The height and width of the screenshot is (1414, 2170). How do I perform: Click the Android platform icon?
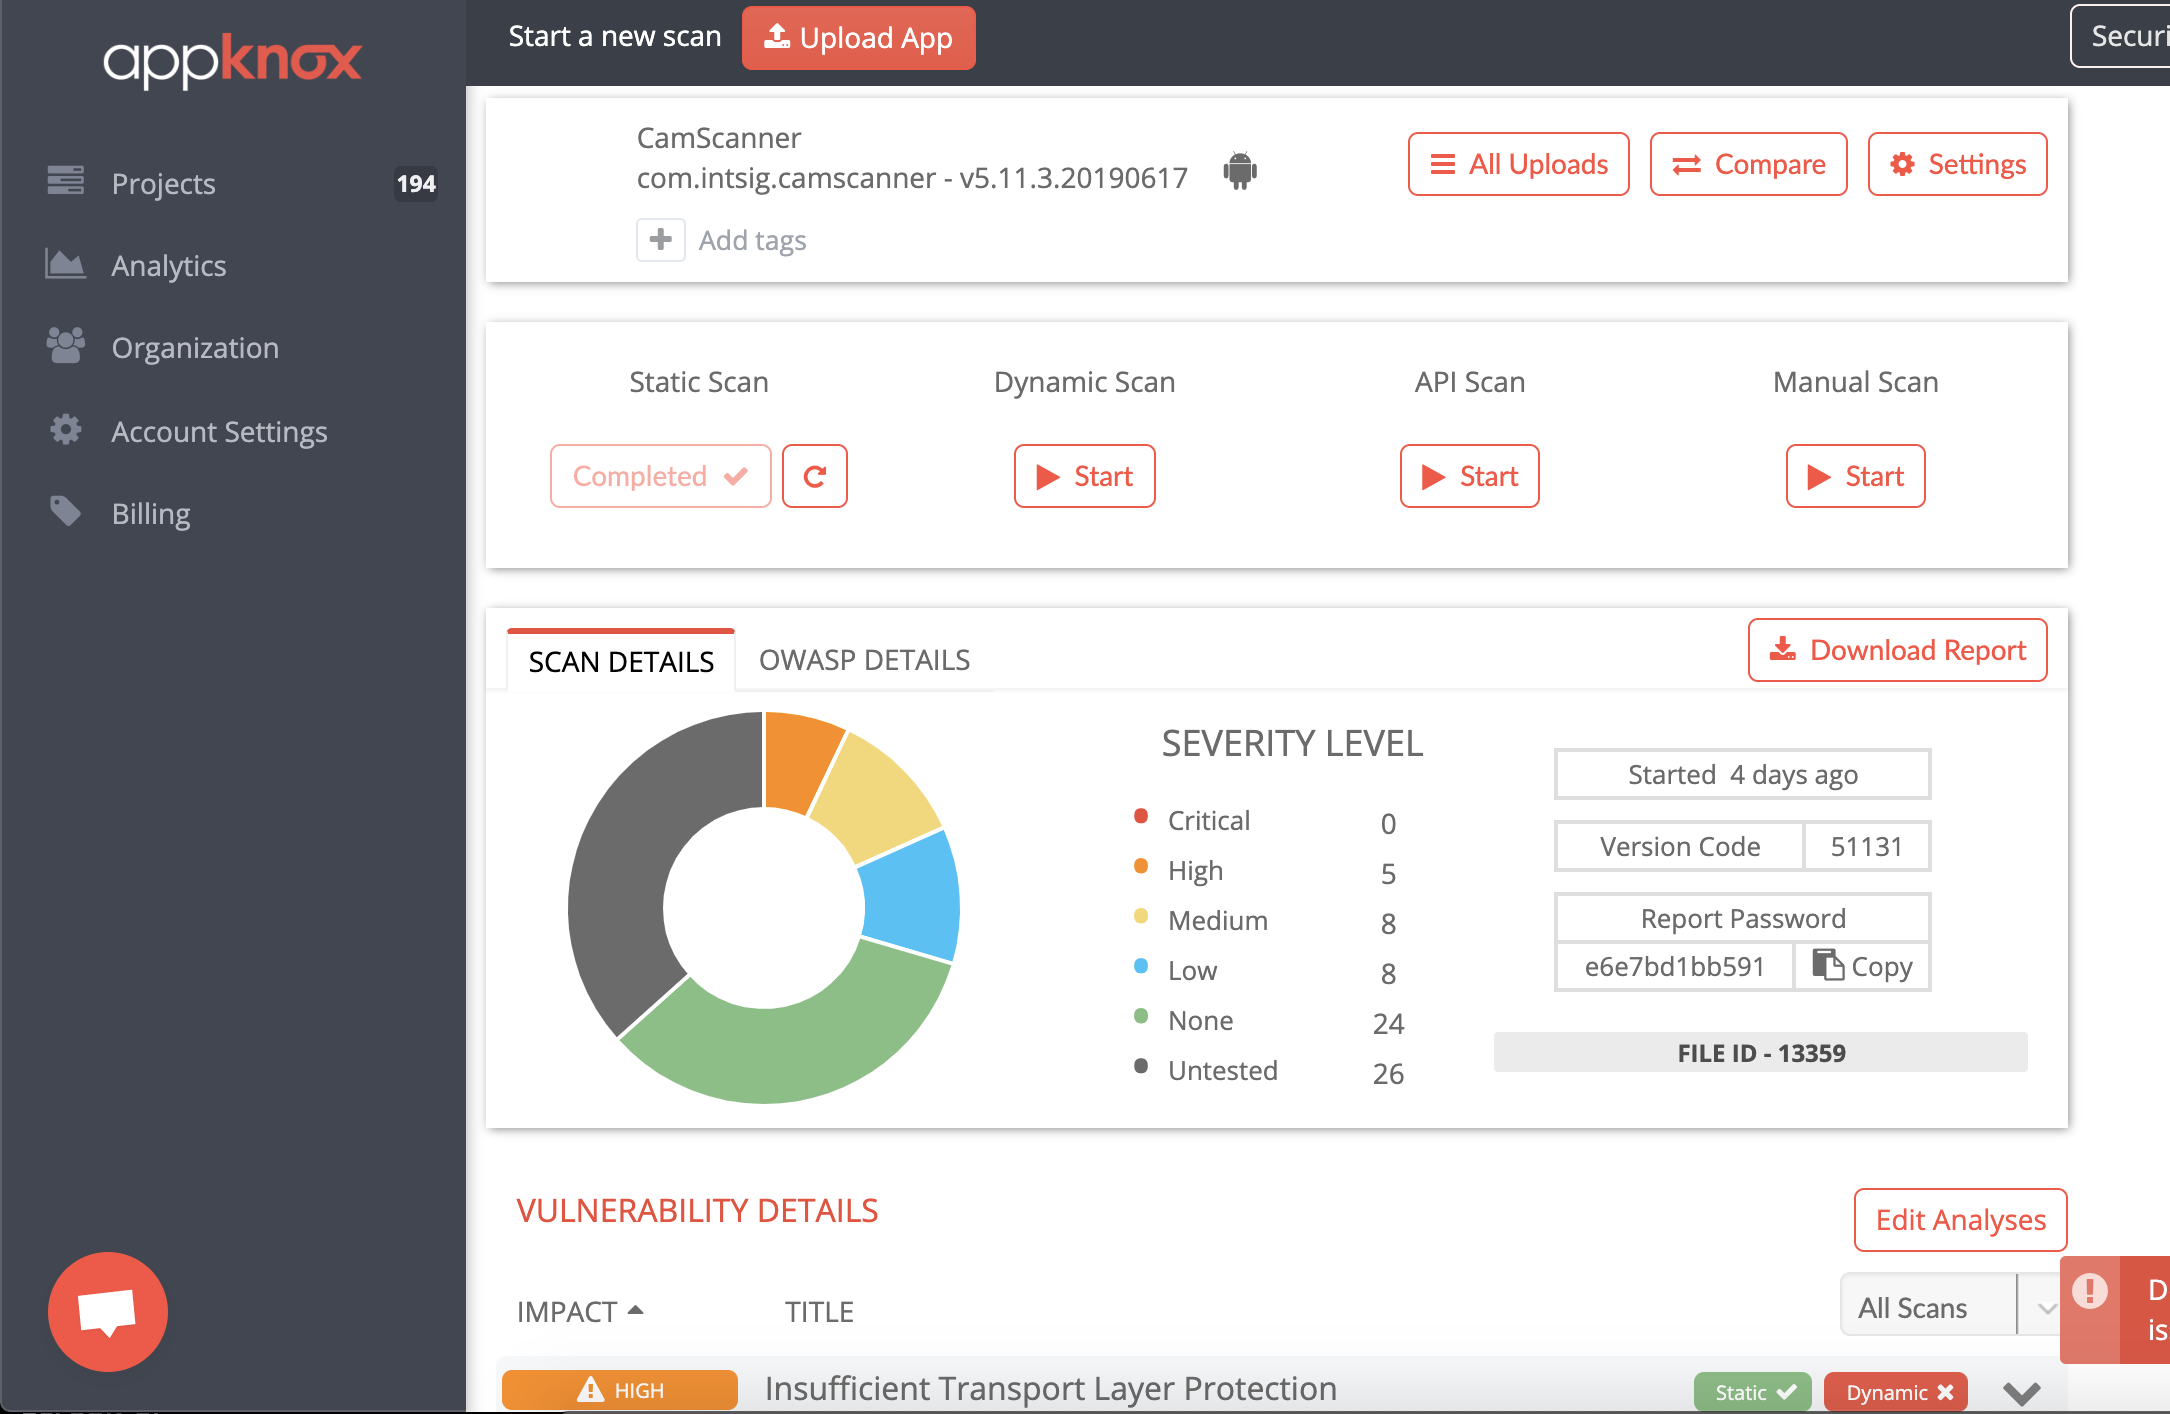(x=1239, y=171)
